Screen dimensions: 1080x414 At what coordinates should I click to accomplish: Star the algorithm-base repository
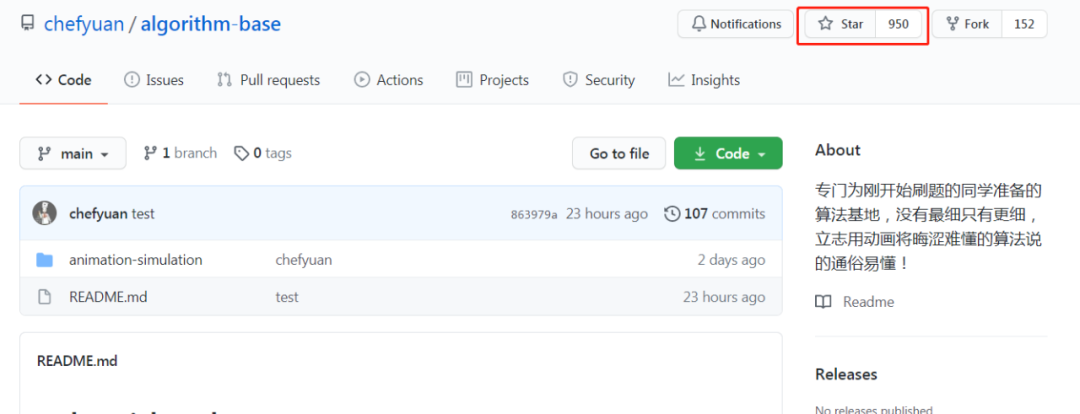click(x=841, y=24)
